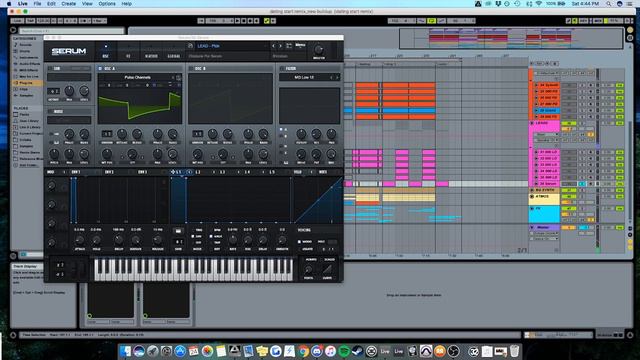
Task: Open Finder from the Dock
Action: click(125, 351)
